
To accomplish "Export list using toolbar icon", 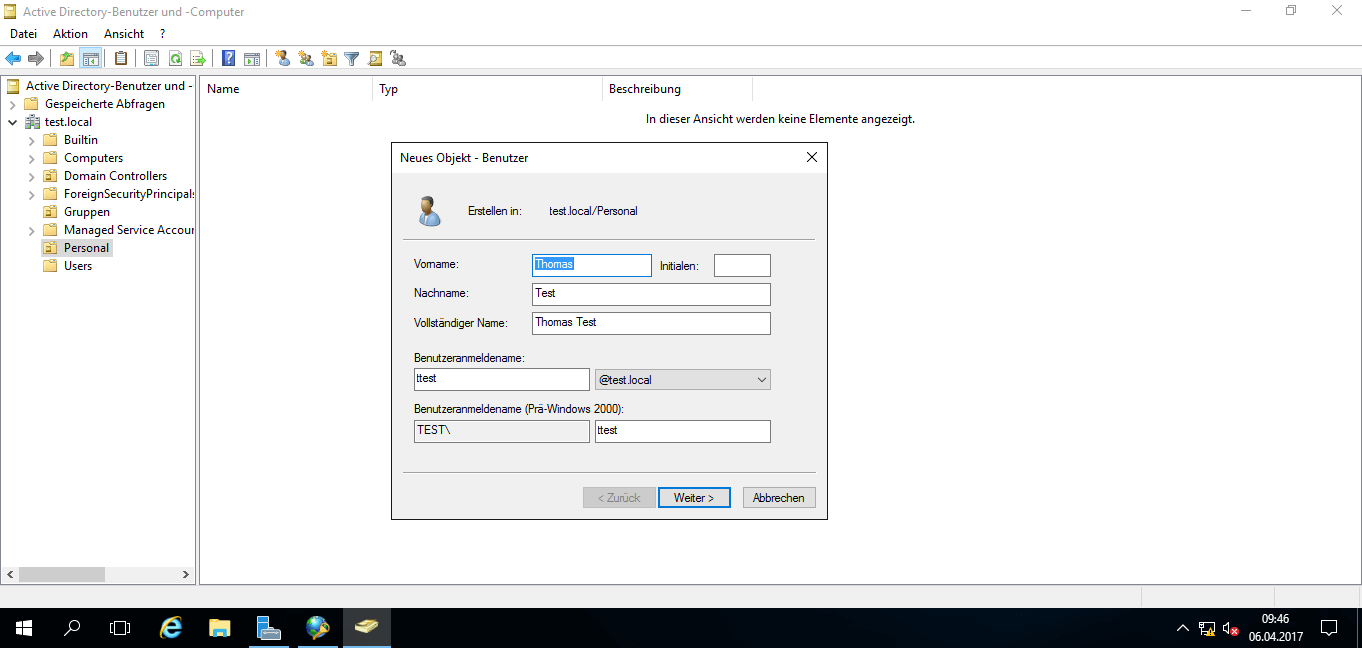I will [198, 59].
